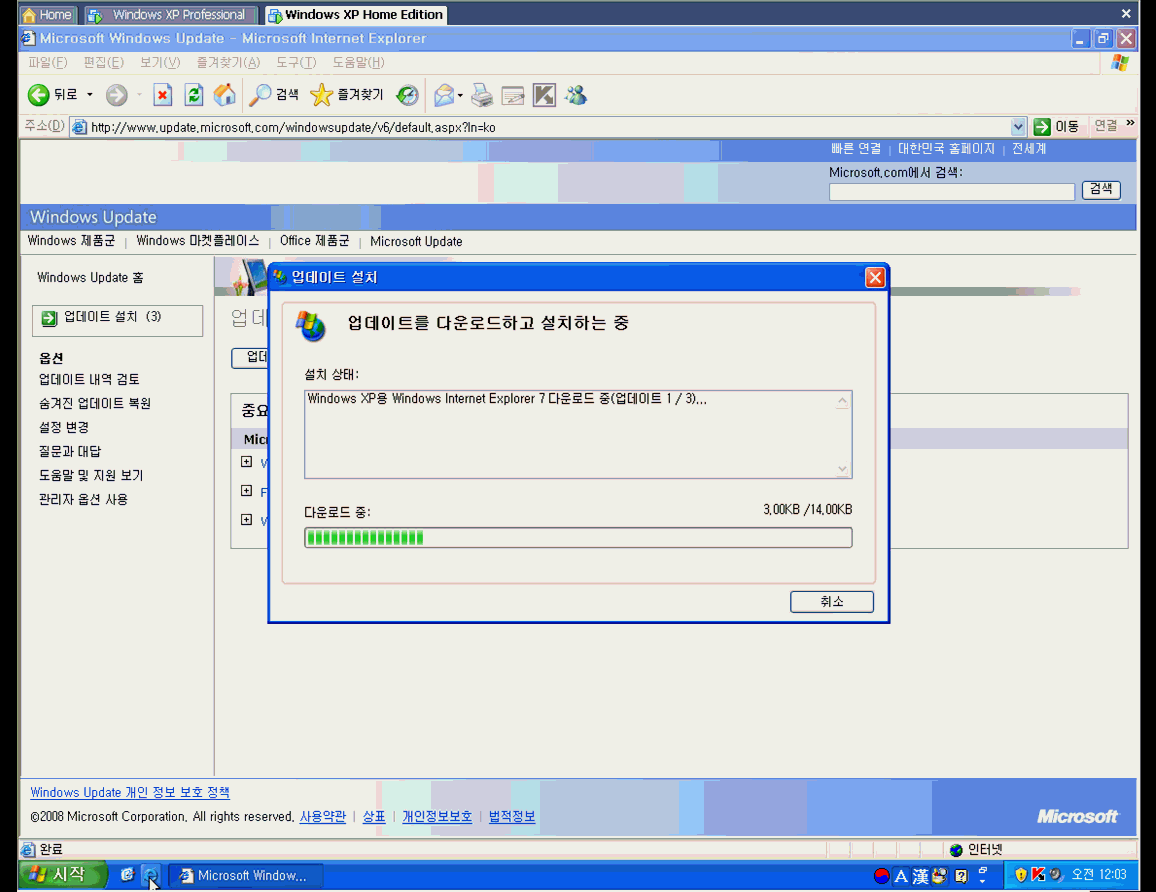Open 관리자 옵션 사용 option
This screenshot has width=1156, height=892.
[x=83, y=499]
